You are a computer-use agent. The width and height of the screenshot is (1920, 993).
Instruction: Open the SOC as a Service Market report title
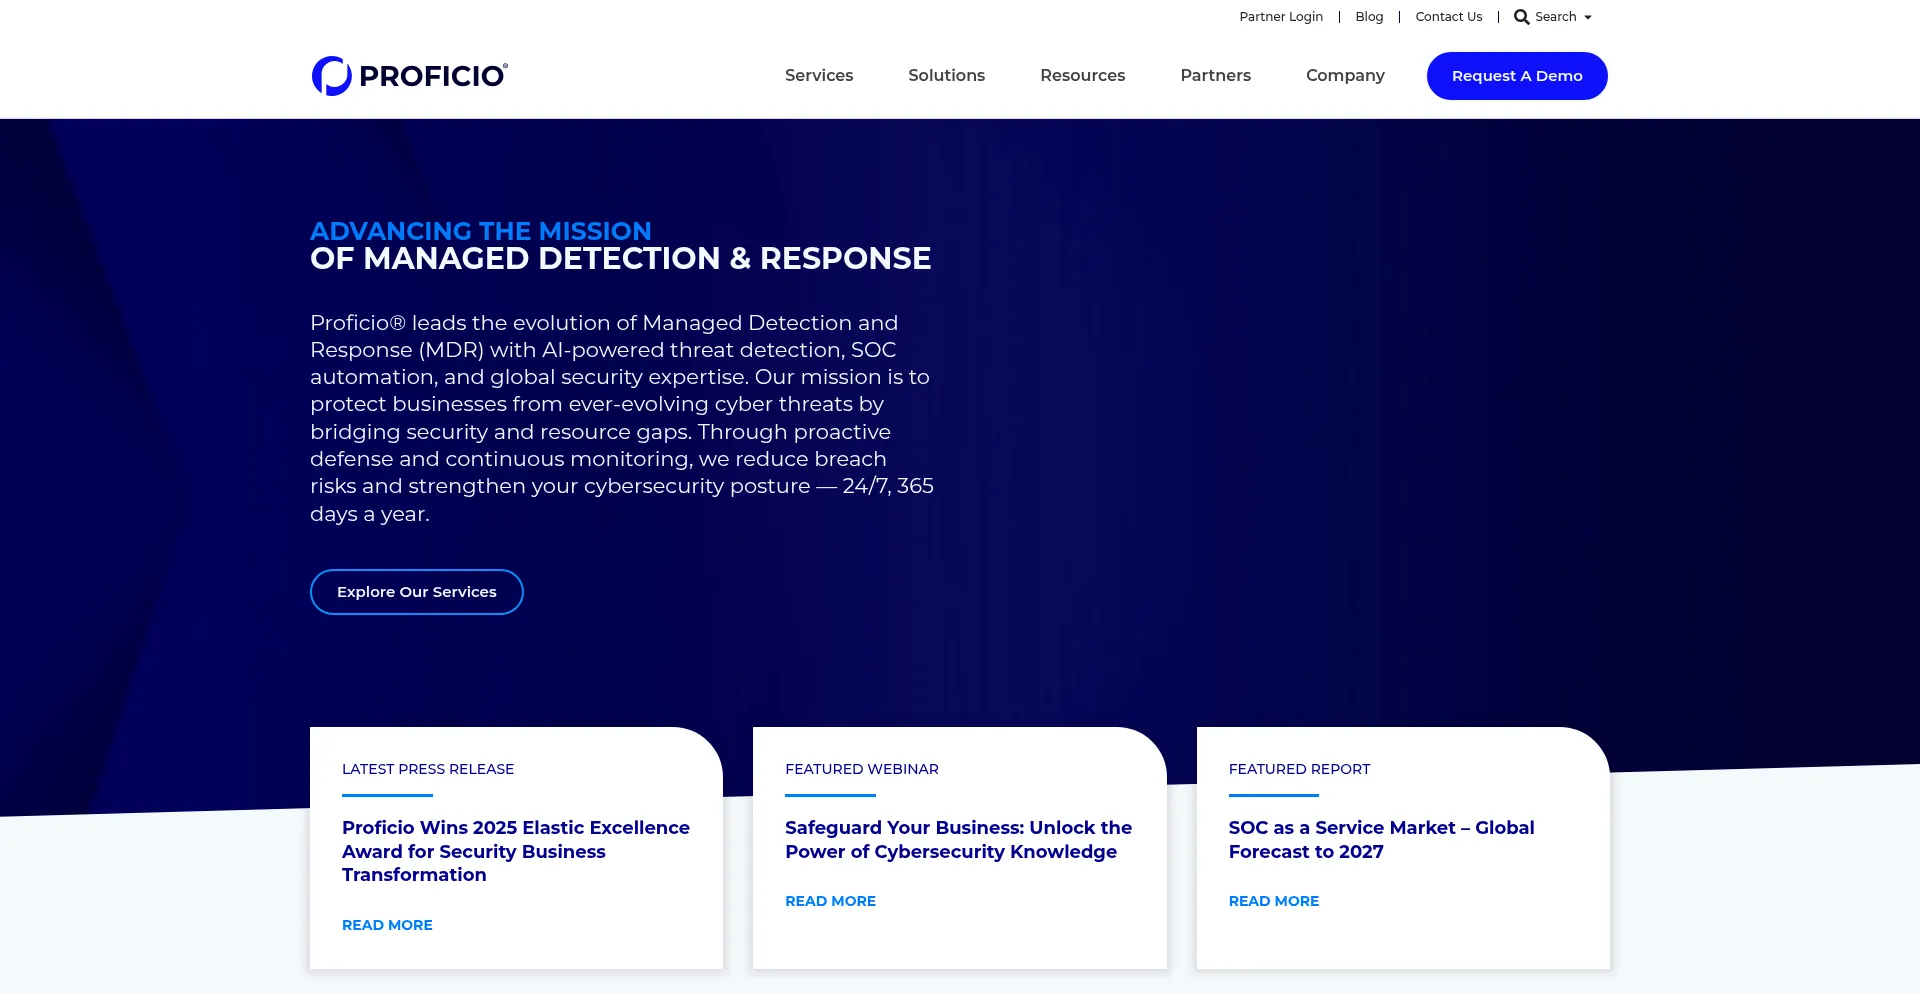tap(1381, 840)
